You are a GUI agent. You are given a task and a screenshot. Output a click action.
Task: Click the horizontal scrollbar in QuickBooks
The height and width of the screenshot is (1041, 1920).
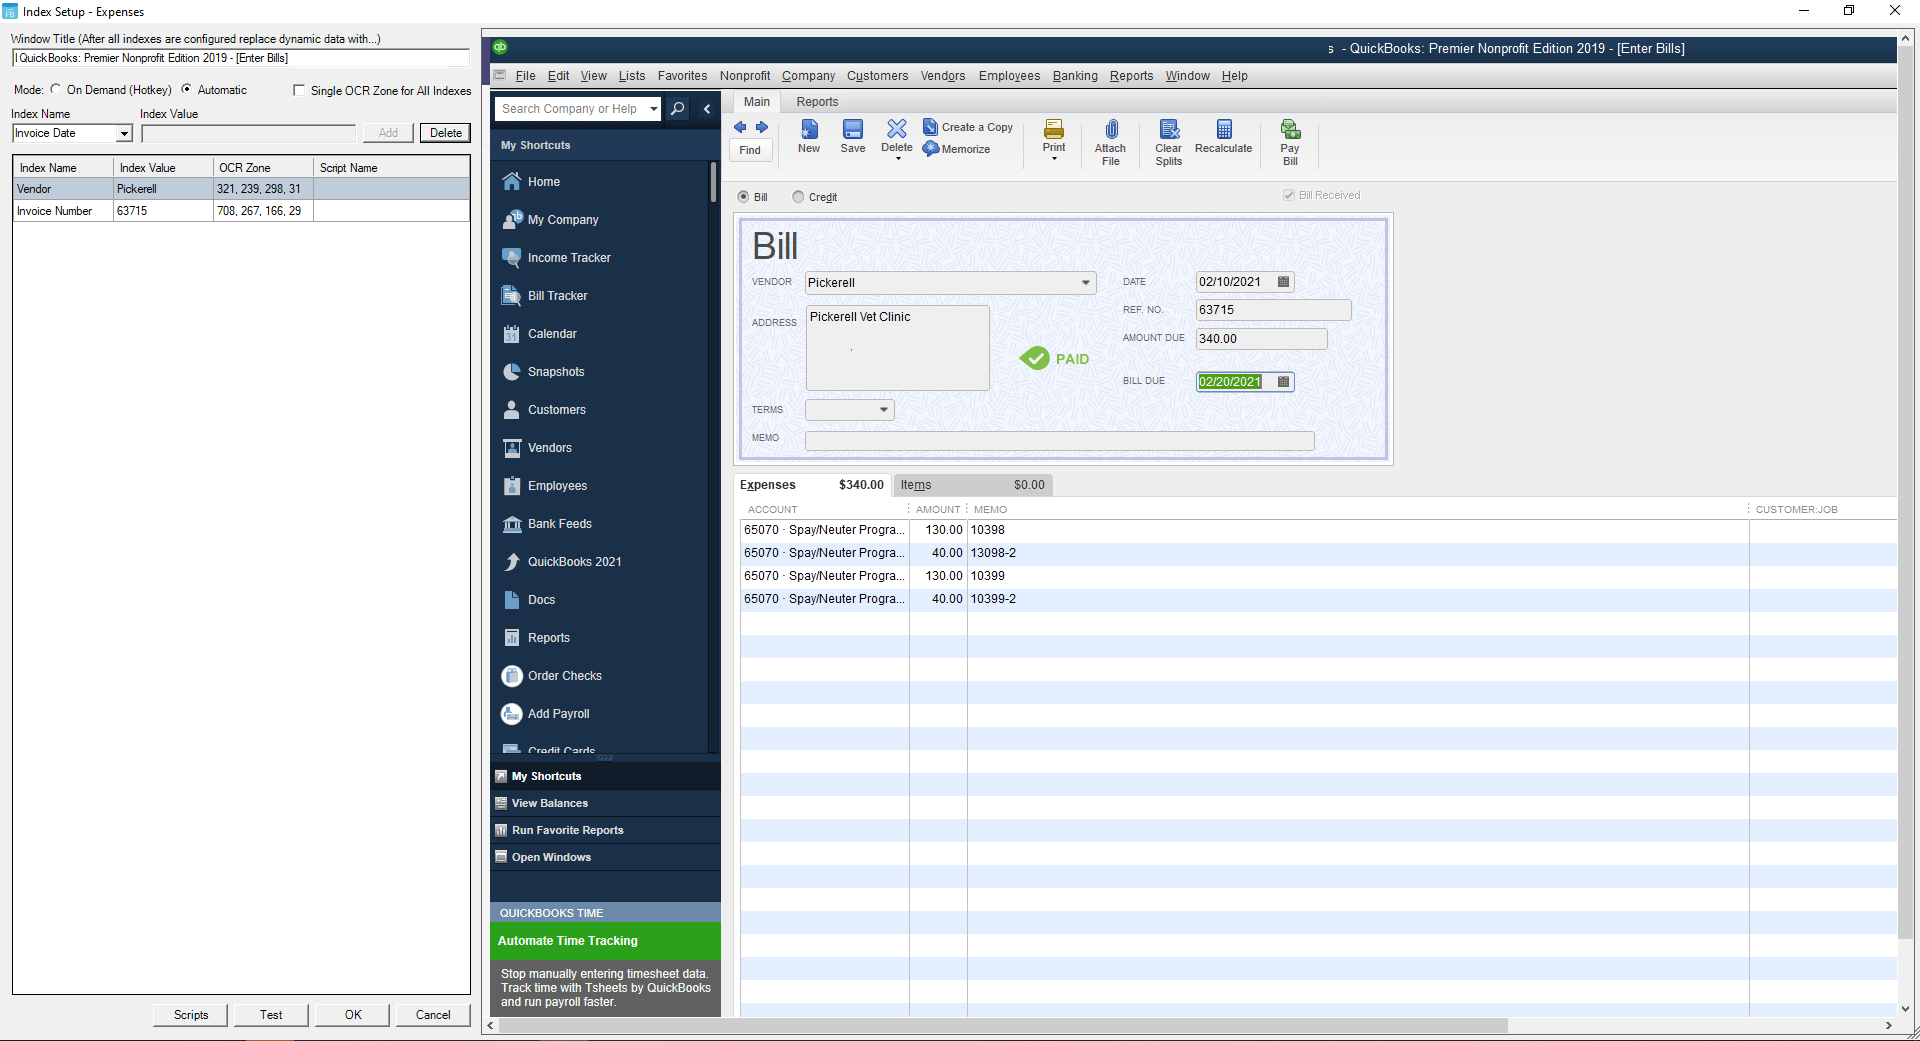coord(1003,1026)
